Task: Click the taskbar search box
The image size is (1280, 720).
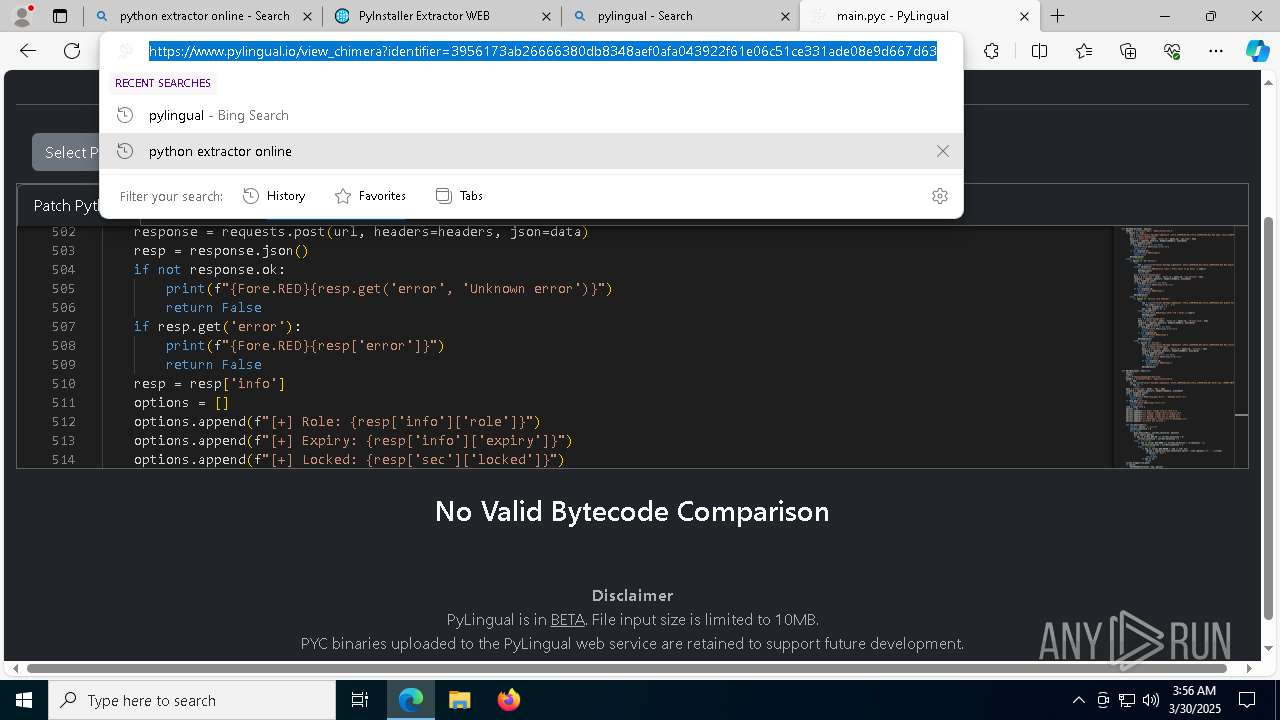Action: (192, 700)
